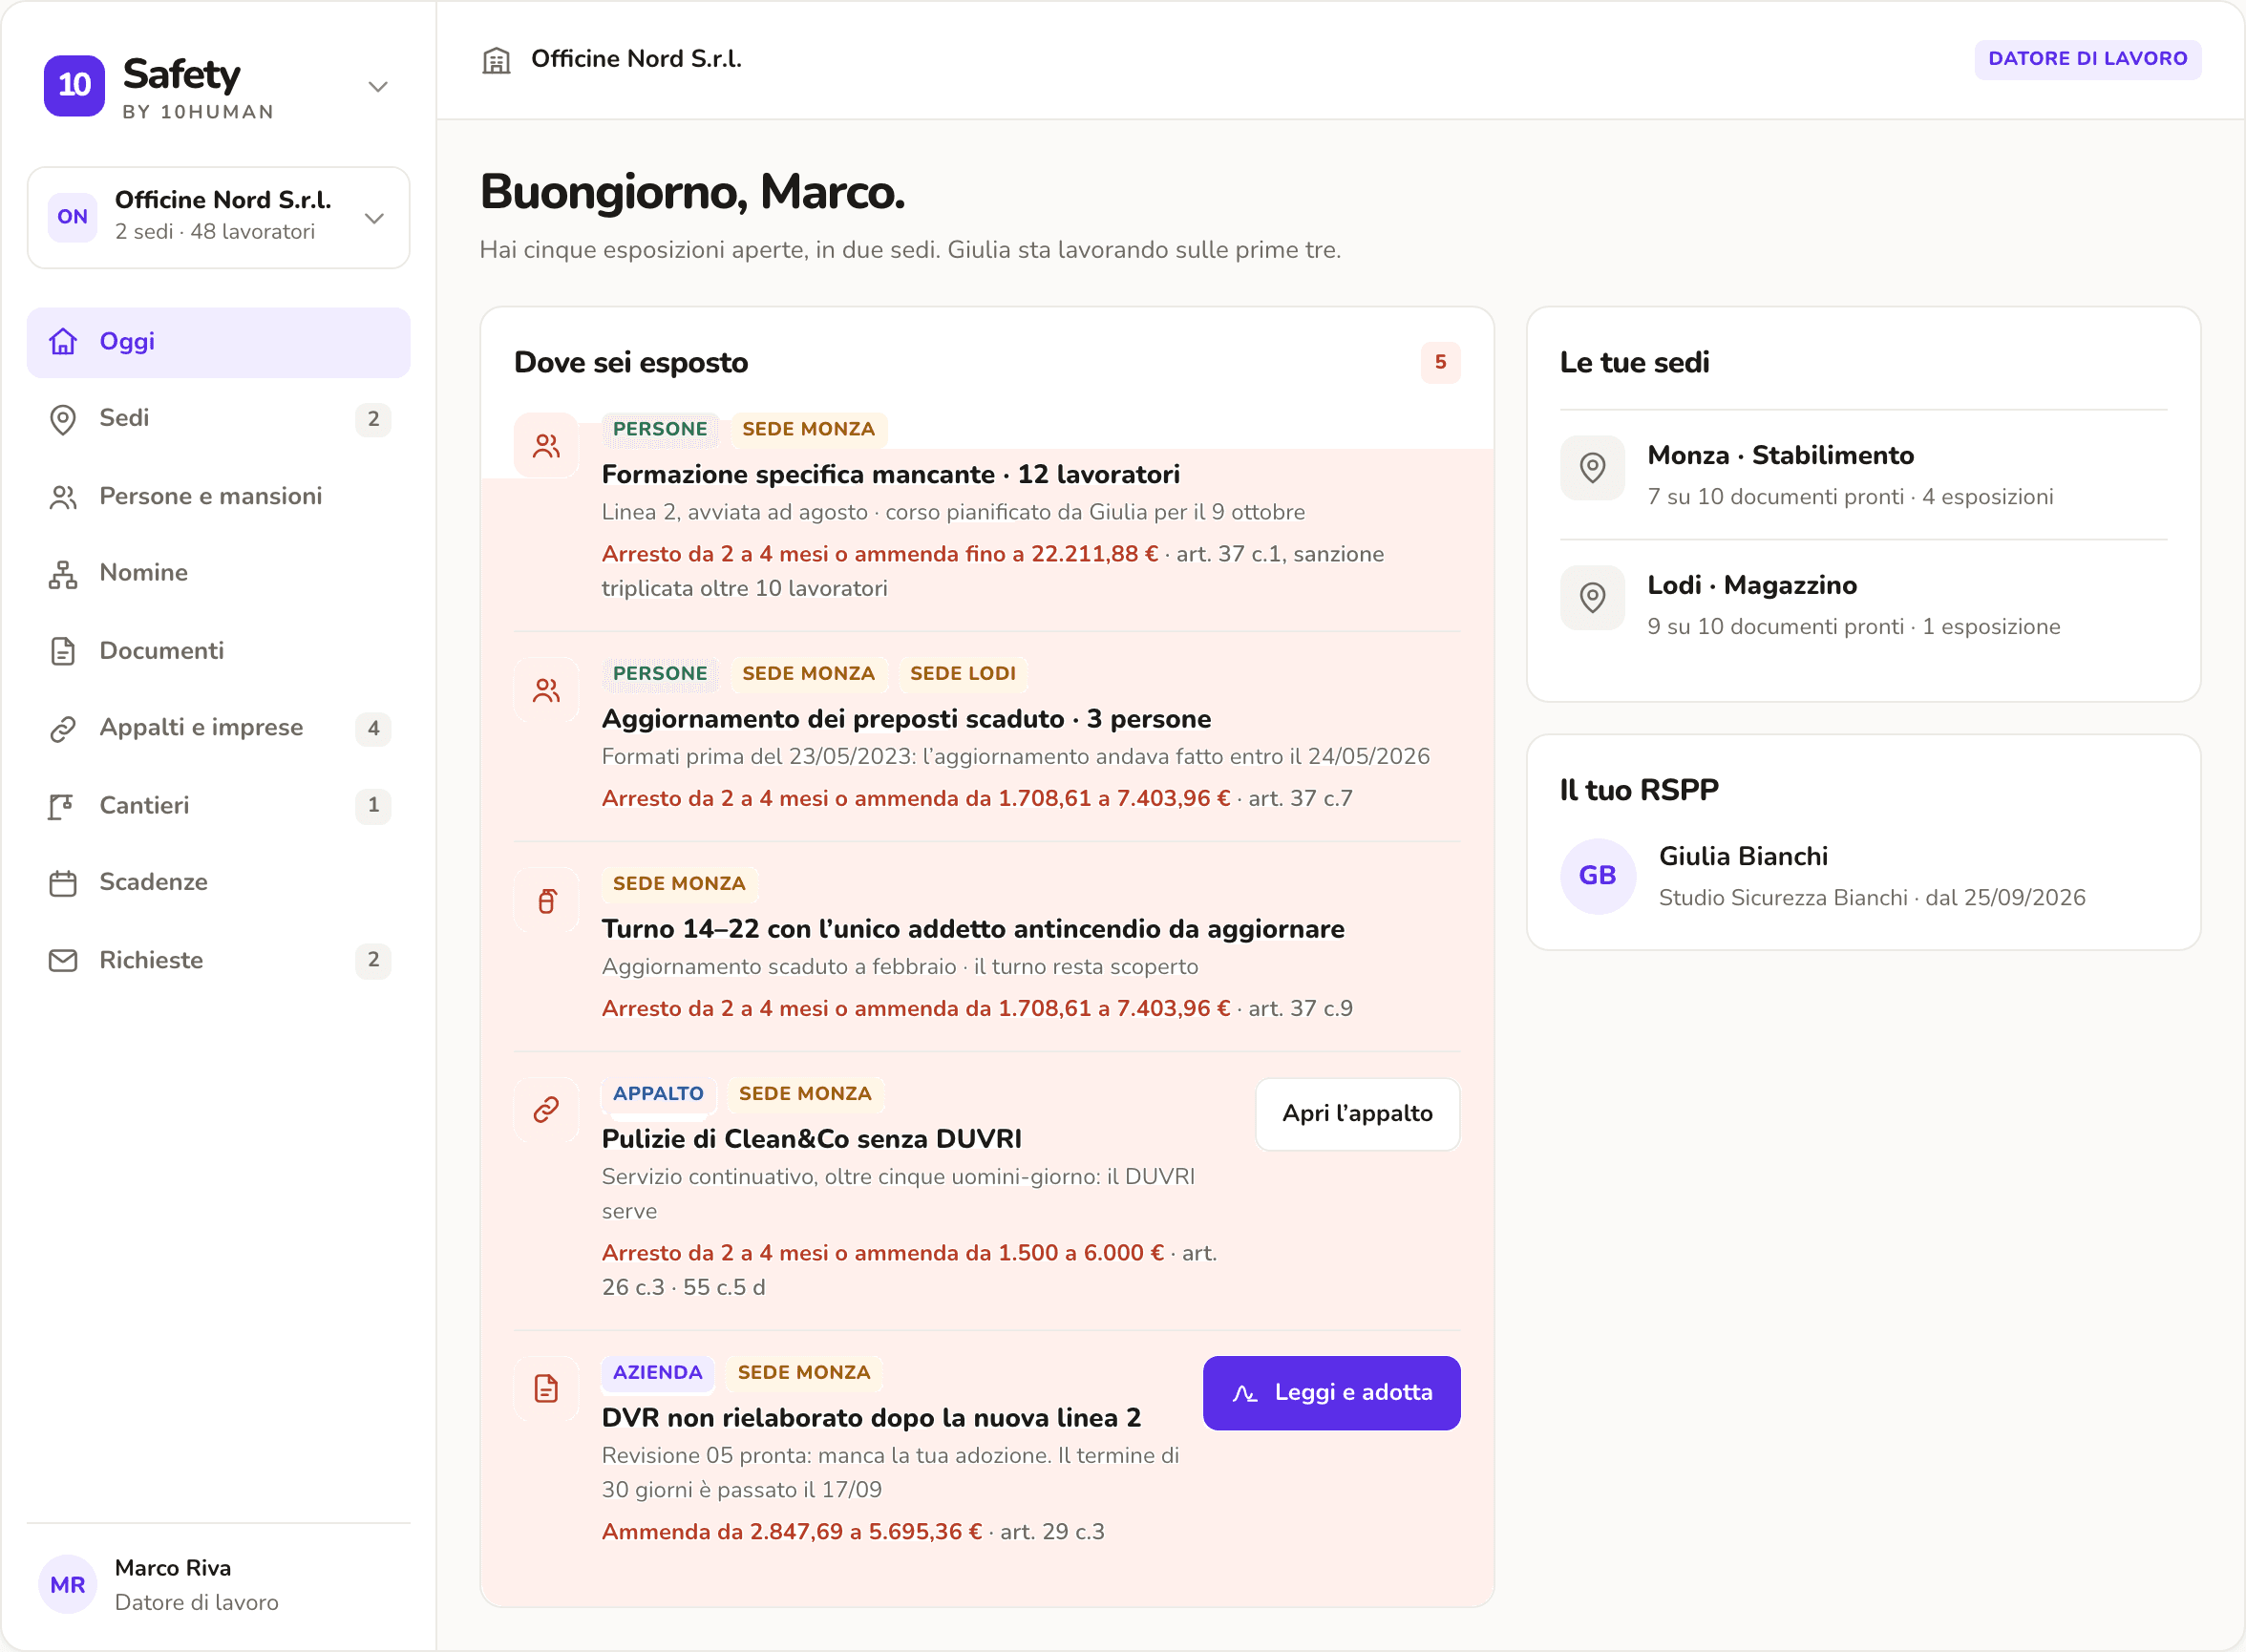Viewport: 2246px width, 1652px height.
Task: Click people icon of Formazione specifica row
Action: tap(546, 445)
